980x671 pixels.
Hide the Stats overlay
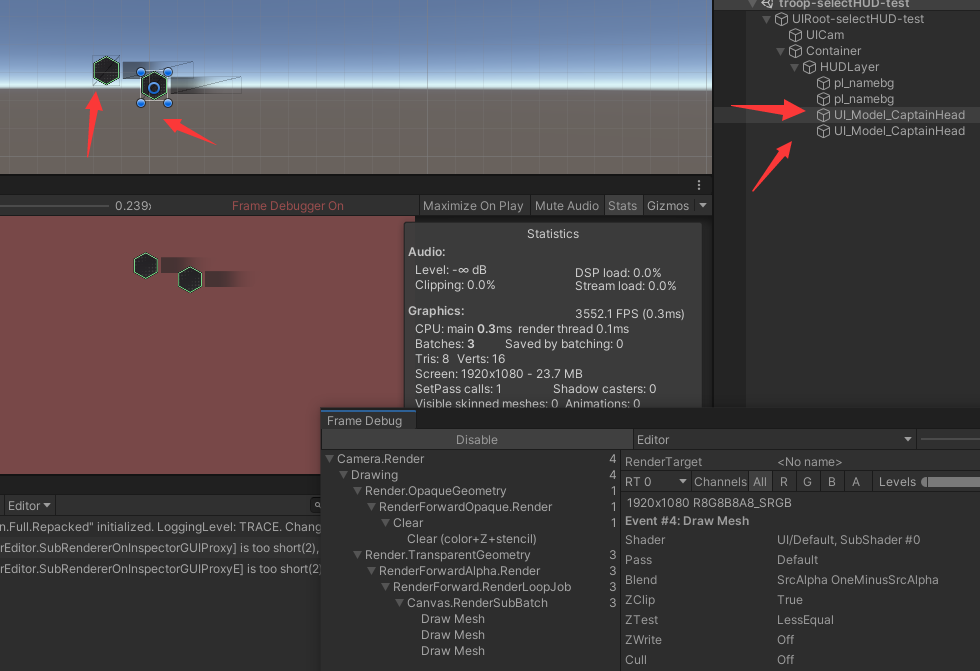(x=622, y=206)
